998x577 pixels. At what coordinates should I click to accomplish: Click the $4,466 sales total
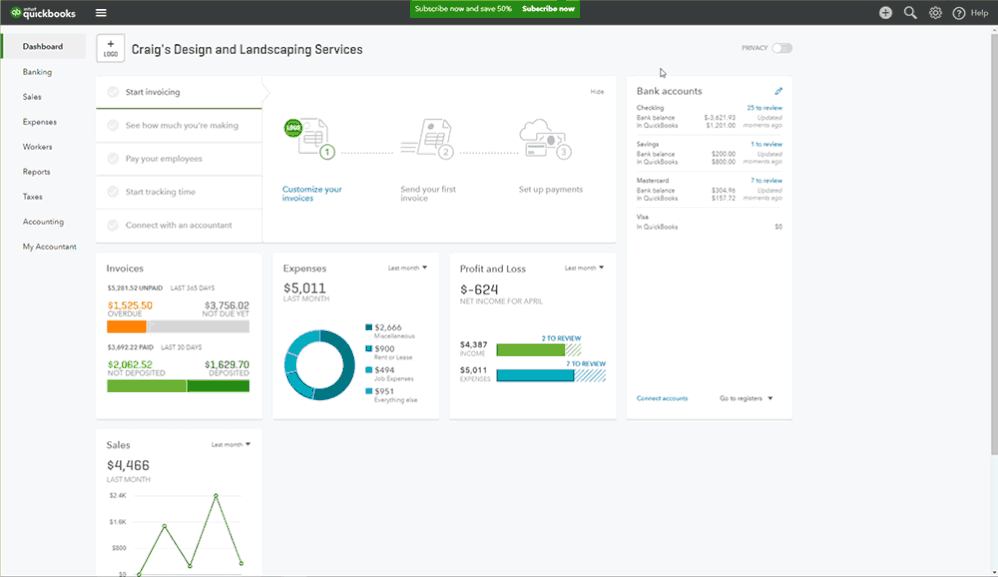(x=128, y=465)
